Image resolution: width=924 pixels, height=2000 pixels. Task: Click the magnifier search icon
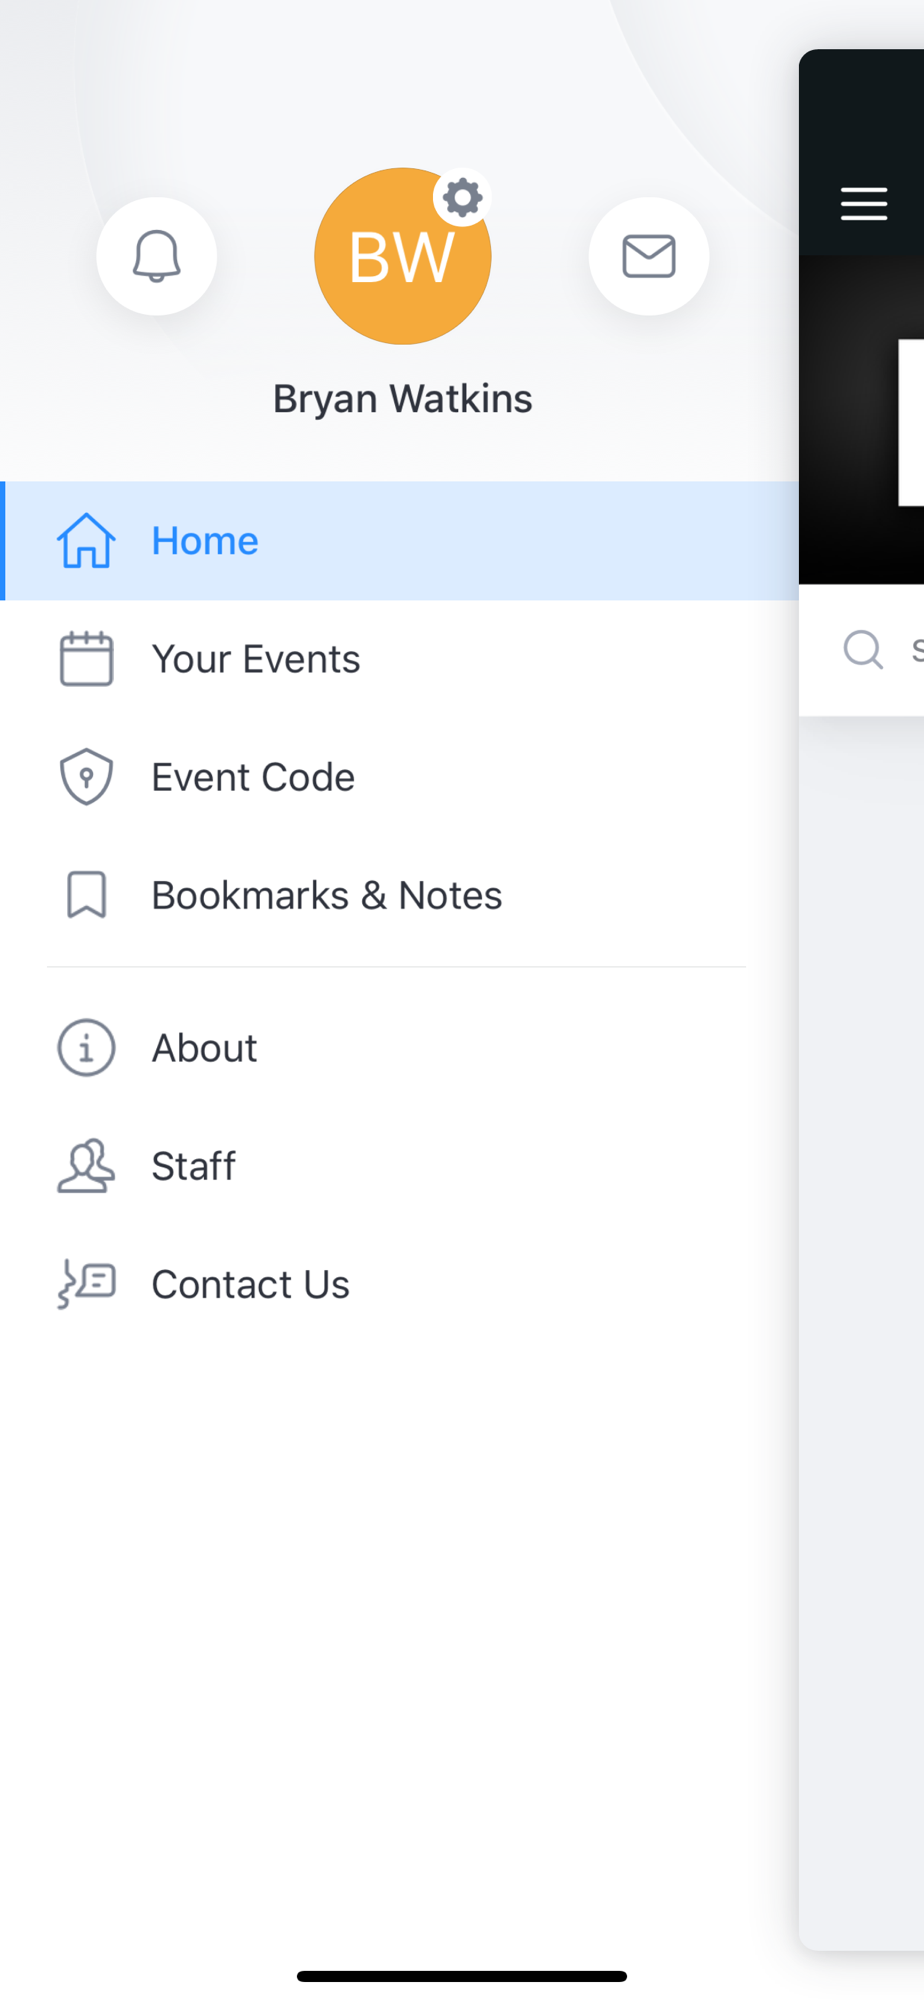(863, 650)
